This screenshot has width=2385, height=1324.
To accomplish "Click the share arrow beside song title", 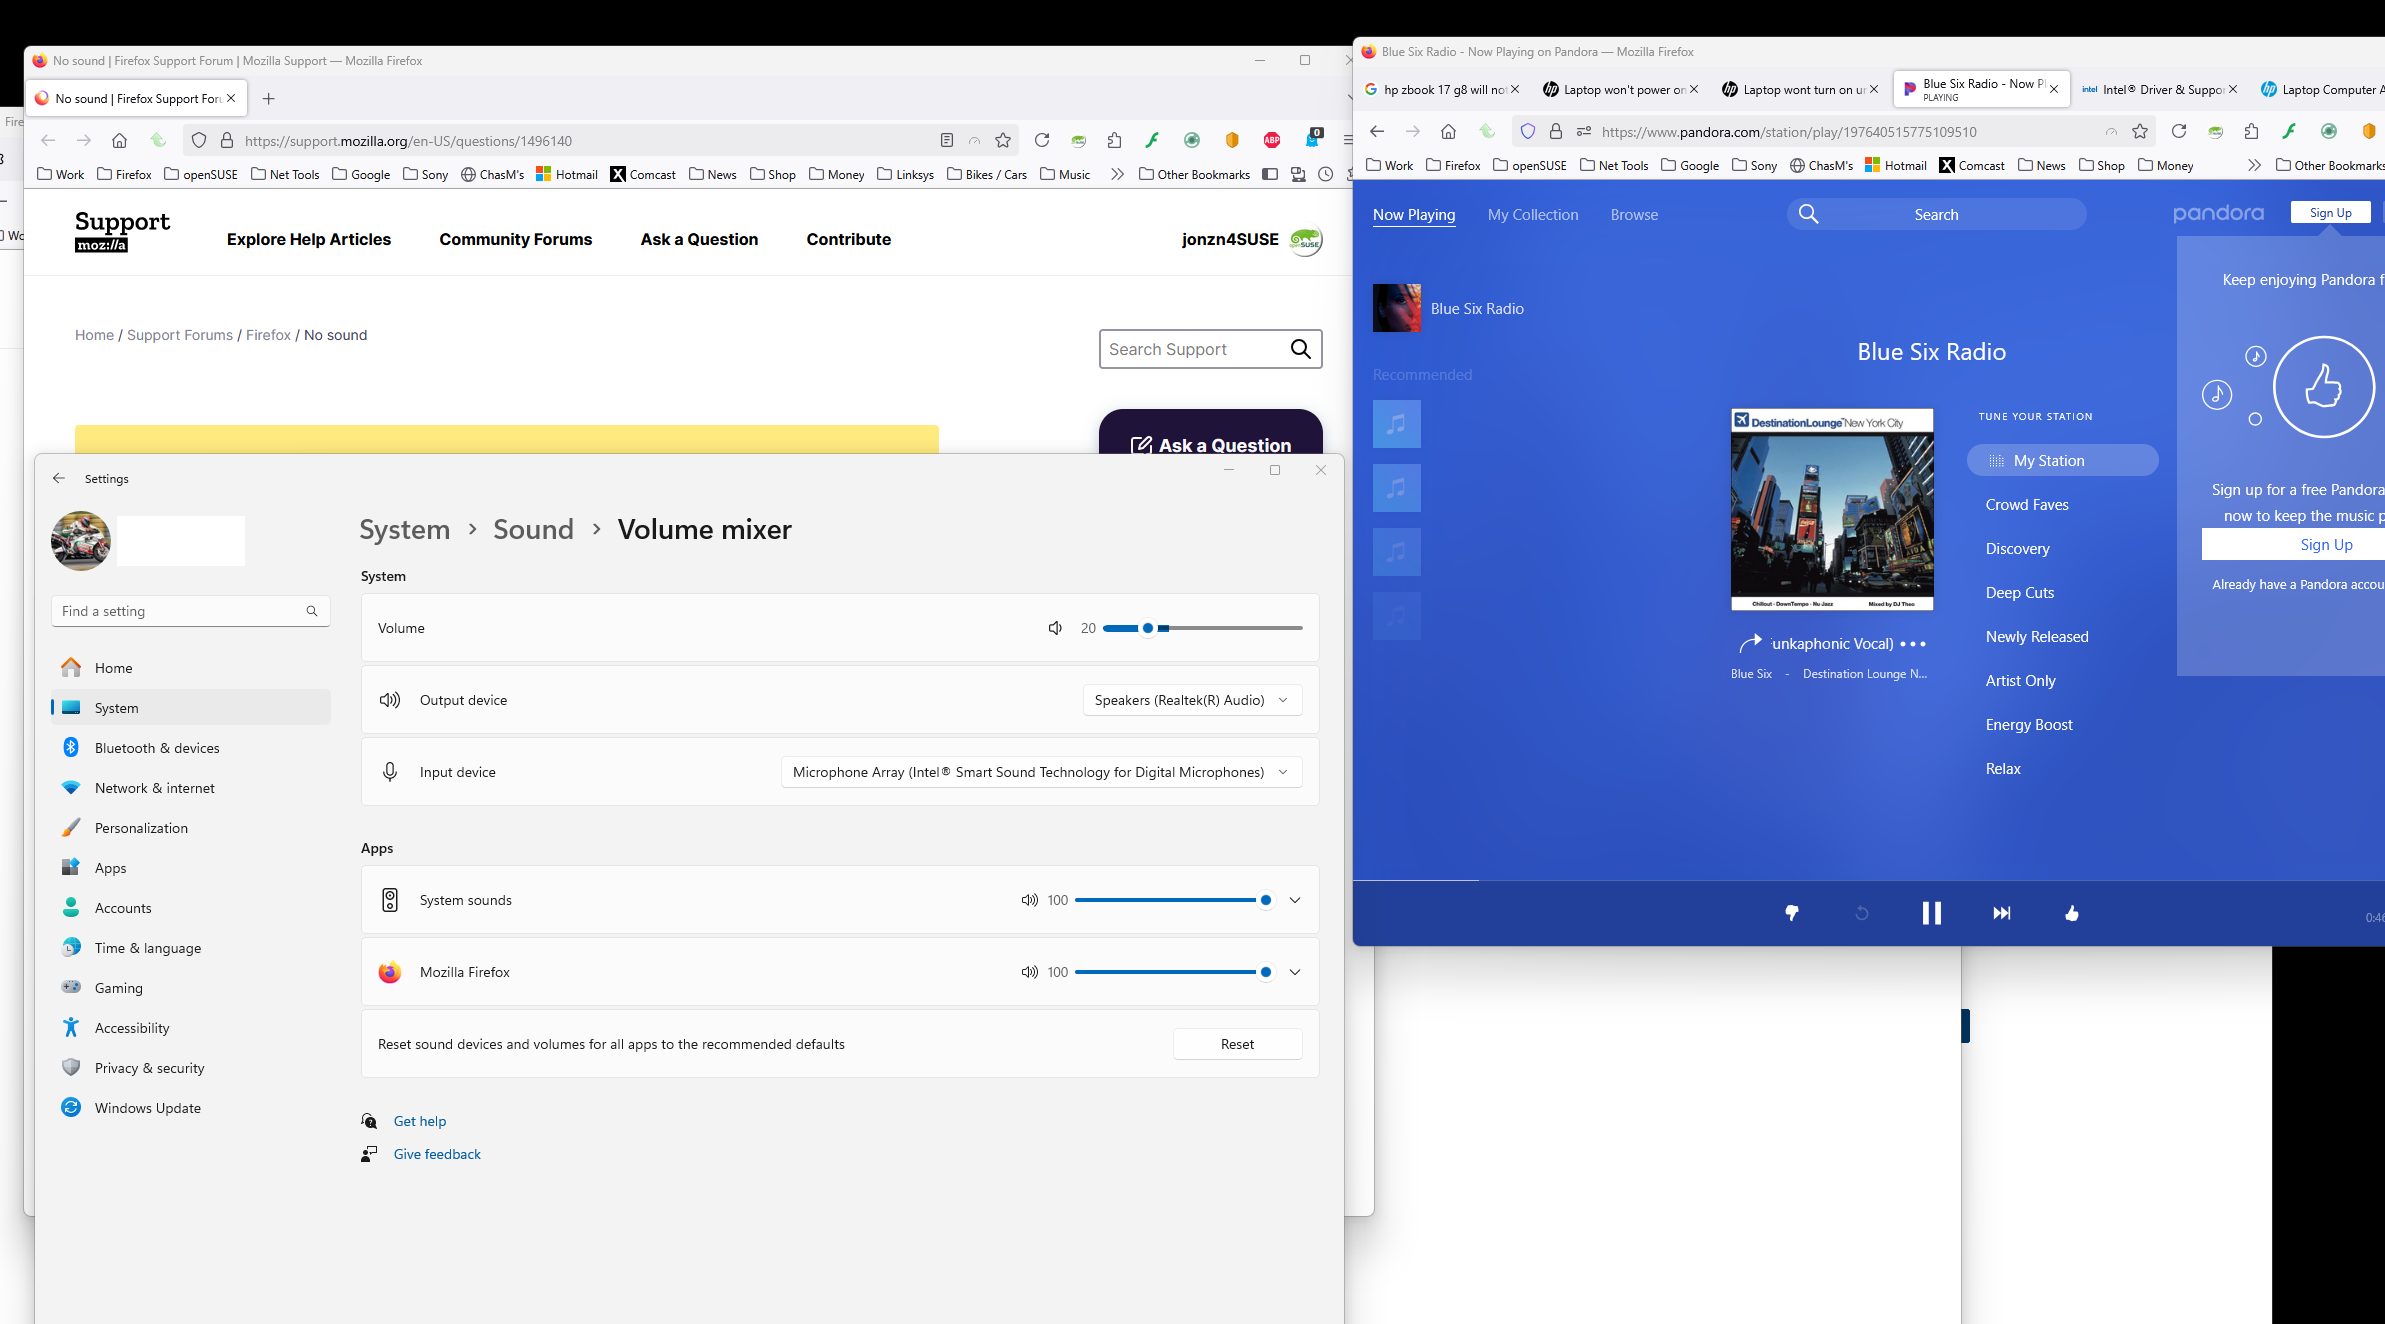I will pos(1750,643).
